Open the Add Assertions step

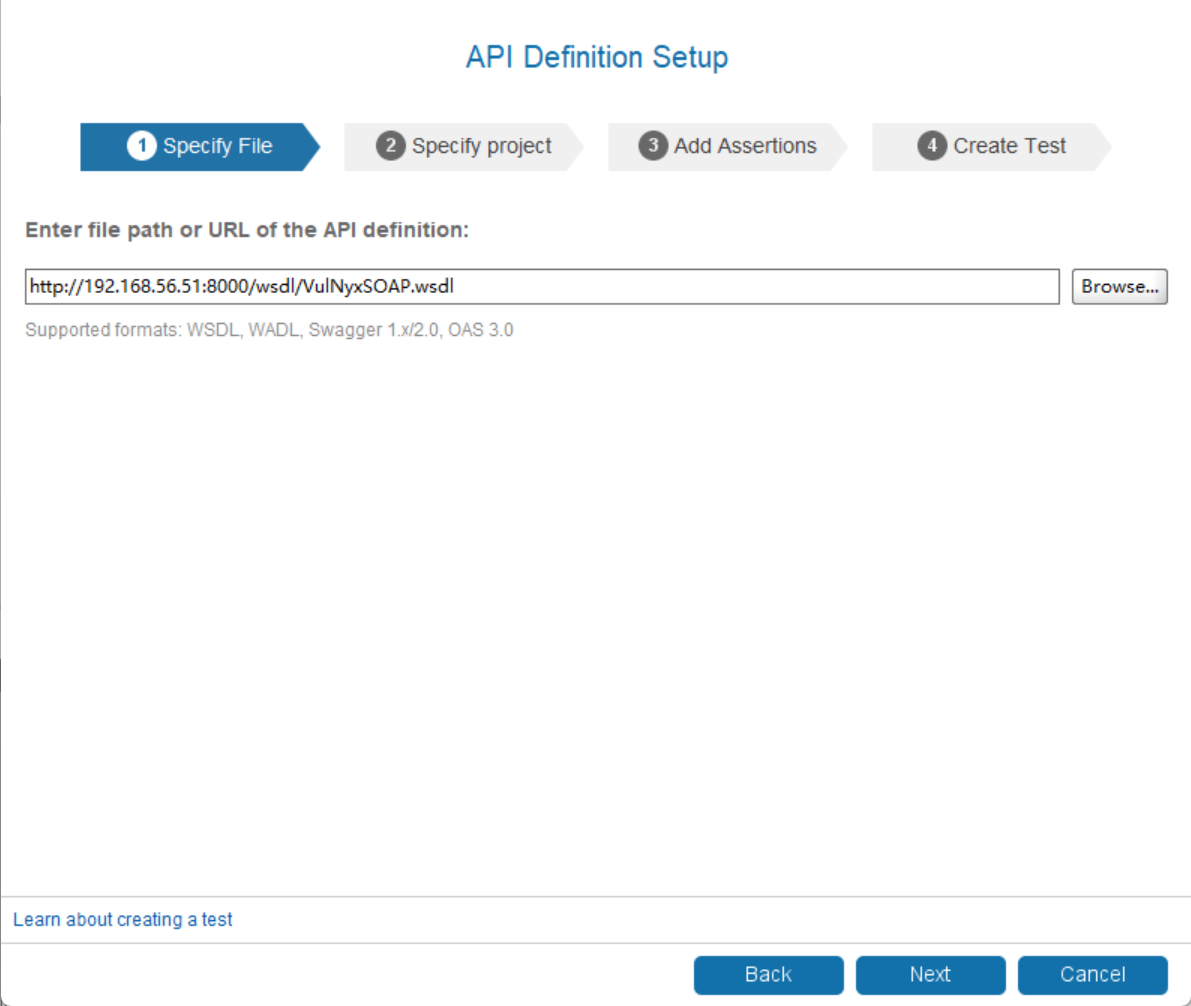coord(745,146)
